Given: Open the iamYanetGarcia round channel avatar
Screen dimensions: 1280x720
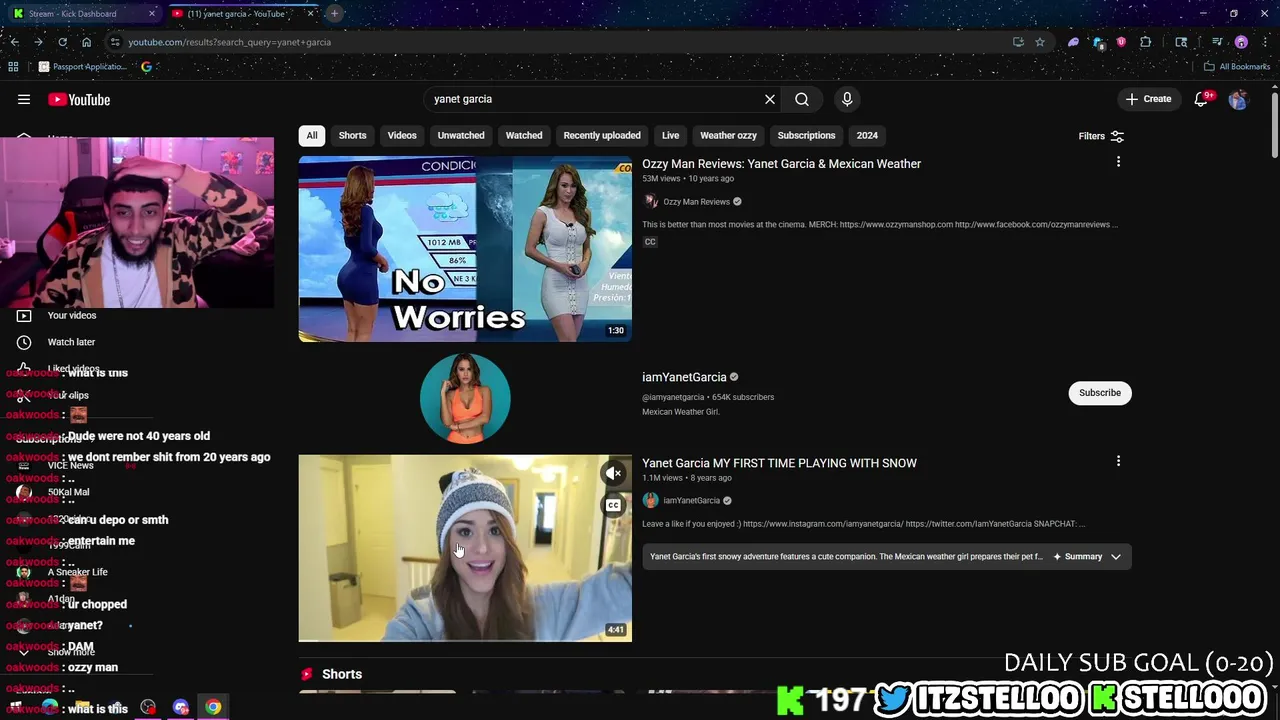Looking at the screenshot, I should tap(465, 397).
